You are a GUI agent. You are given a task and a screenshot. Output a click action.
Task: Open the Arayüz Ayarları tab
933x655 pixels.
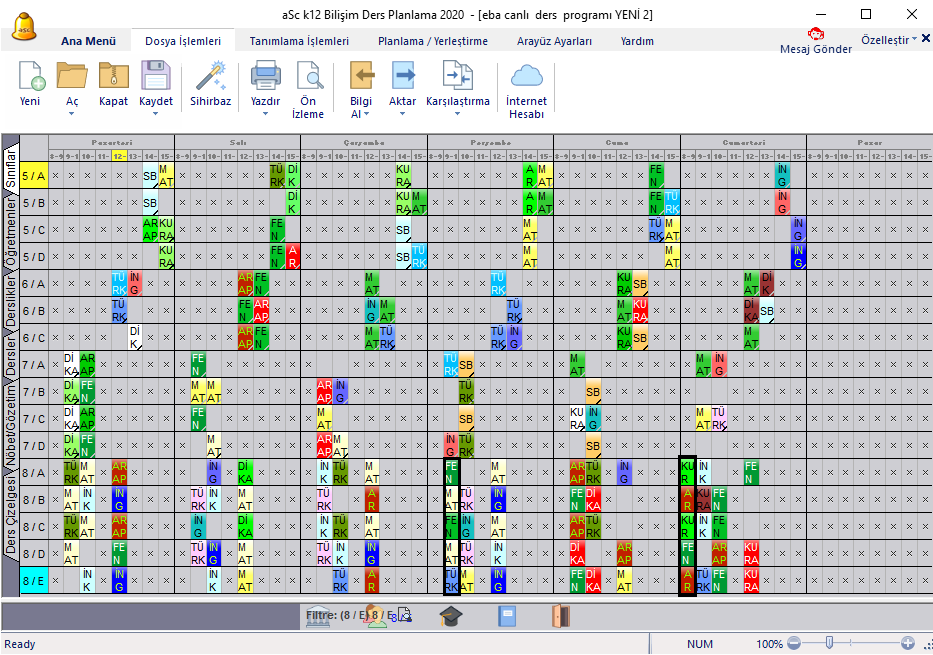555,41
